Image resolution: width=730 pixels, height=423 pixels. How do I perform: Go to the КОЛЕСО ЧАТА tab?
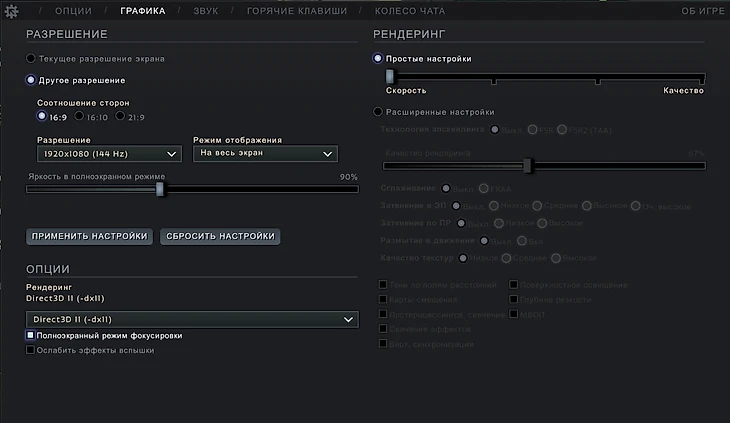point(411,11)
